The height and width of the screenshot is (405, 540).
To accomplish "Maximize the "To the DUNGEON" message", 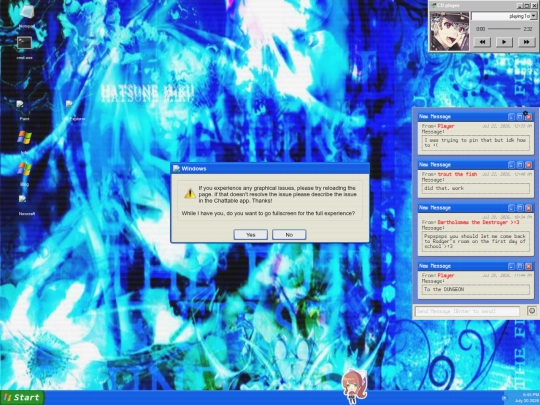I will click(x=520, y=266).
